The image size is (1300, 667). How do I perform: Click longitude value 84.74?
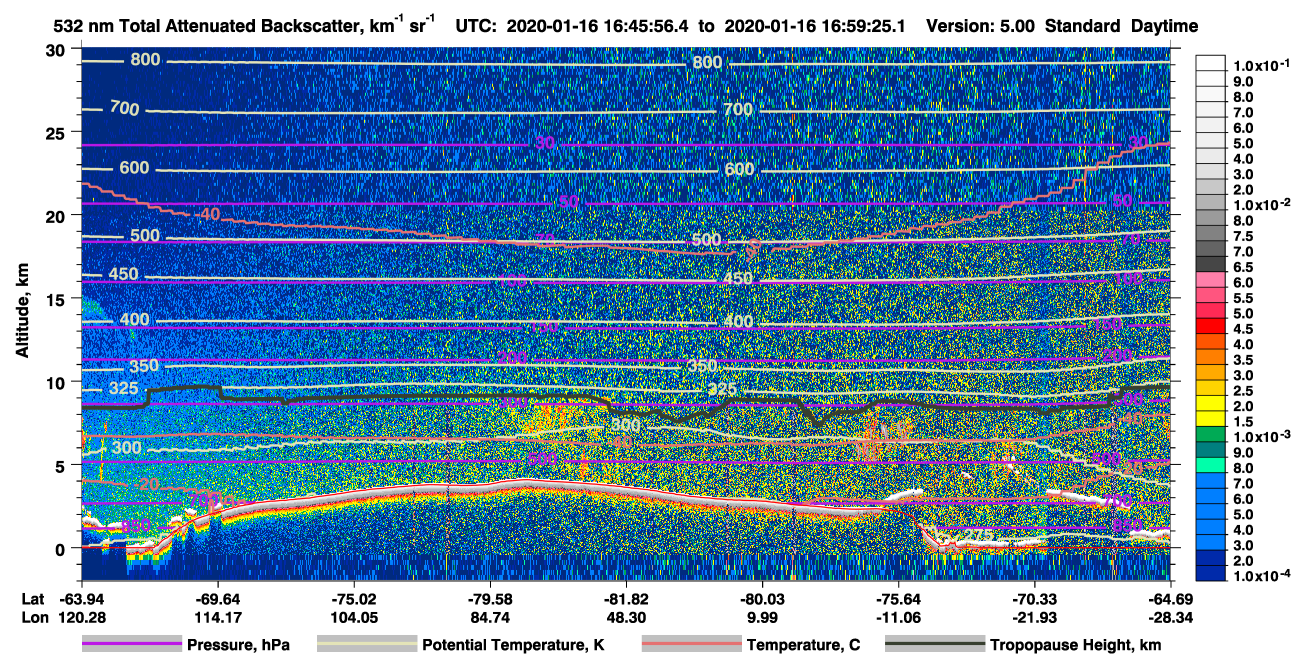click(x=490, y=616)
